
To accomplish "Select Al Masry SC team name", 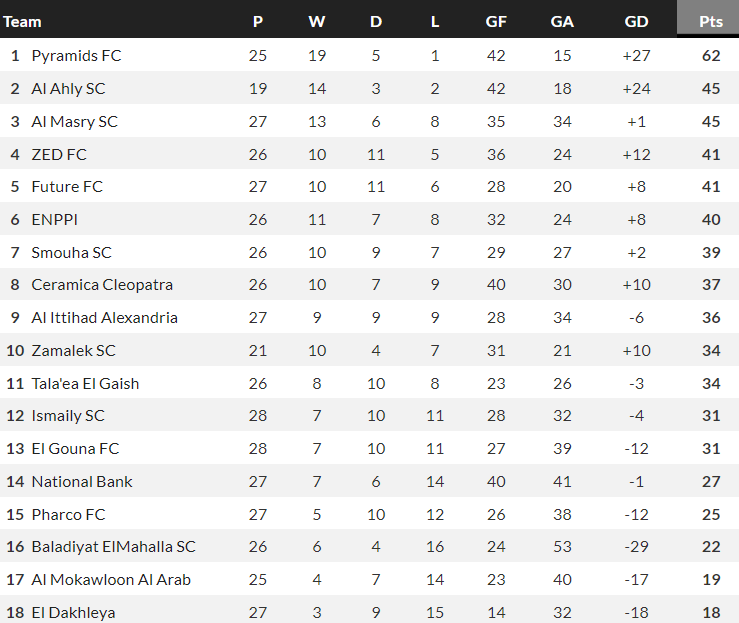I will (74, 122).
